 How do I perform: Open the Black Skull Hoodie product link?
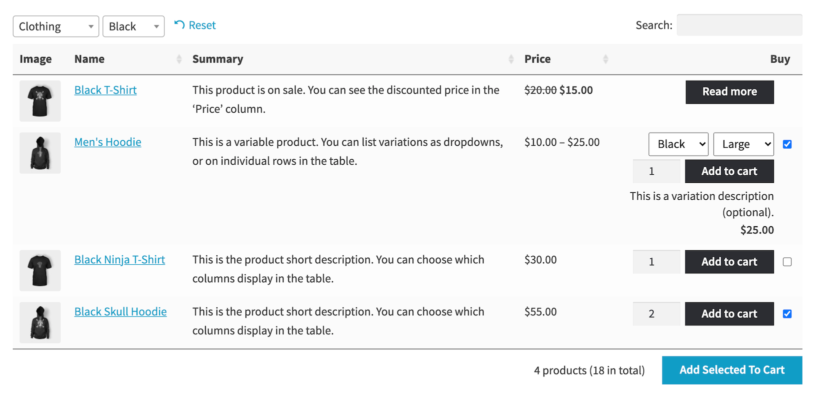(120, 311)
